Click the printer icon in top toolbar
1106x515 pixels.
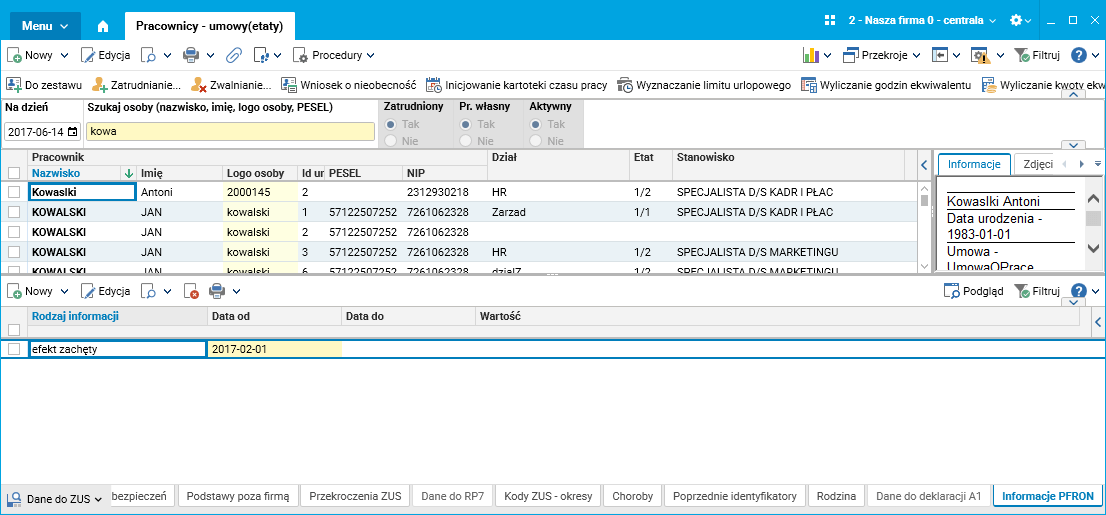(190, 54)
